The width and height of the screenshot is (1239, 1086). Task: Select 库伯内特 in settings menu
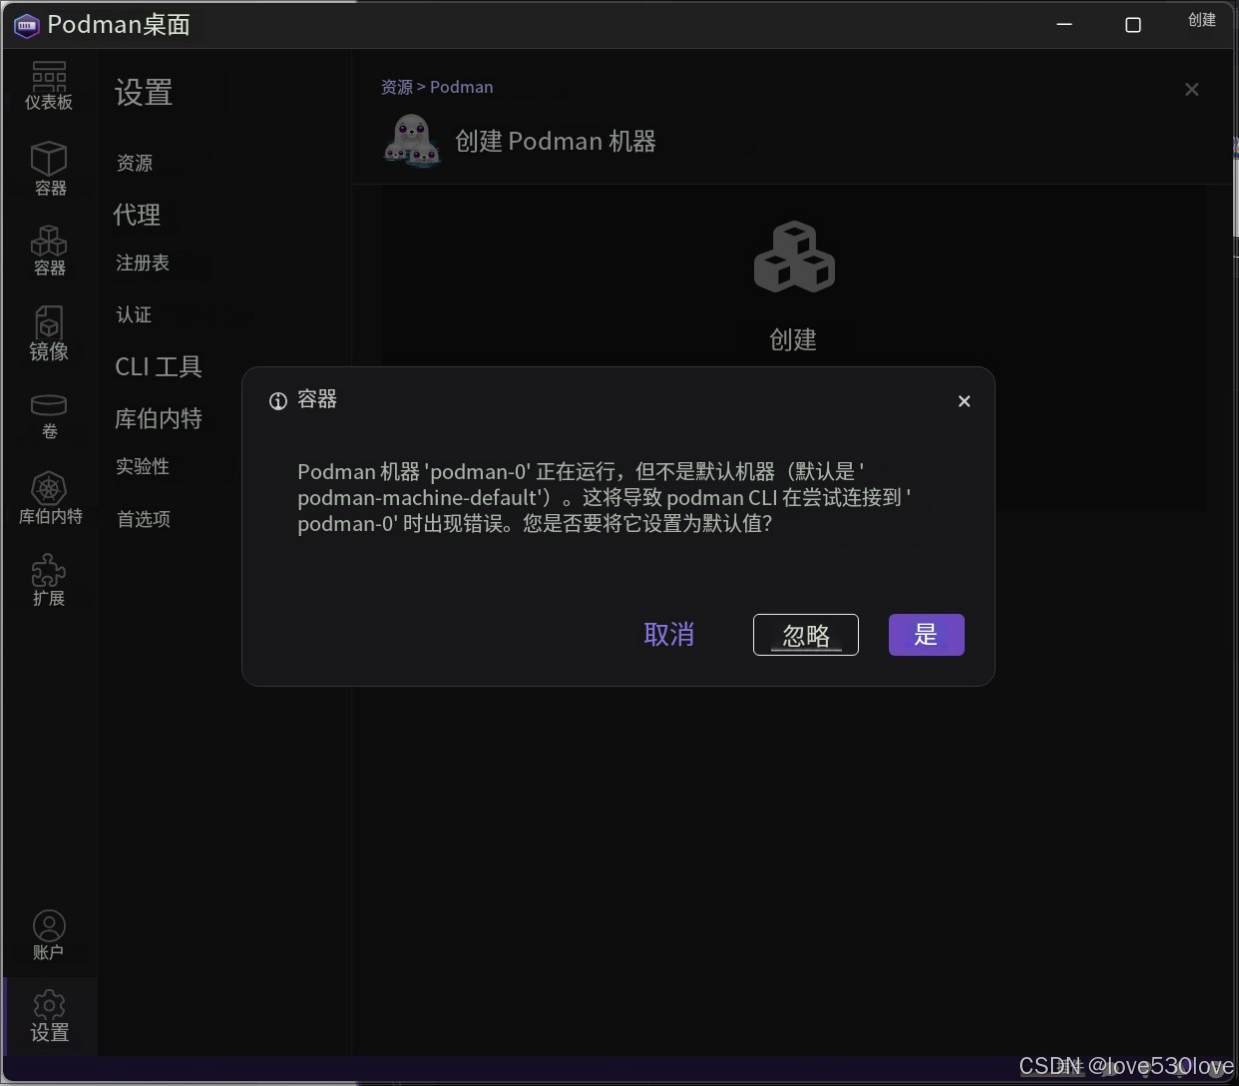[x=158, y=418]
